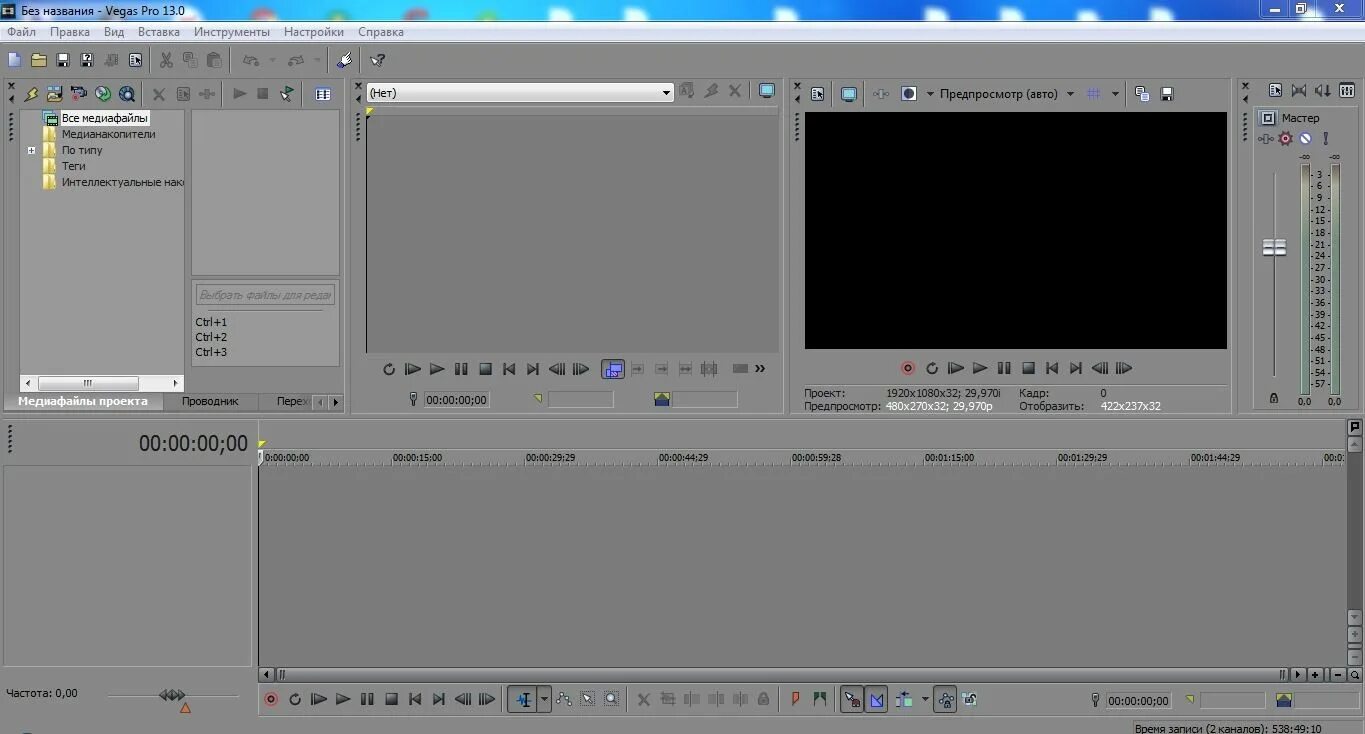The image size is (1365, 734).
Task: Select the Selection Edit tool on timeline
Action: click(x=588, y=700)
